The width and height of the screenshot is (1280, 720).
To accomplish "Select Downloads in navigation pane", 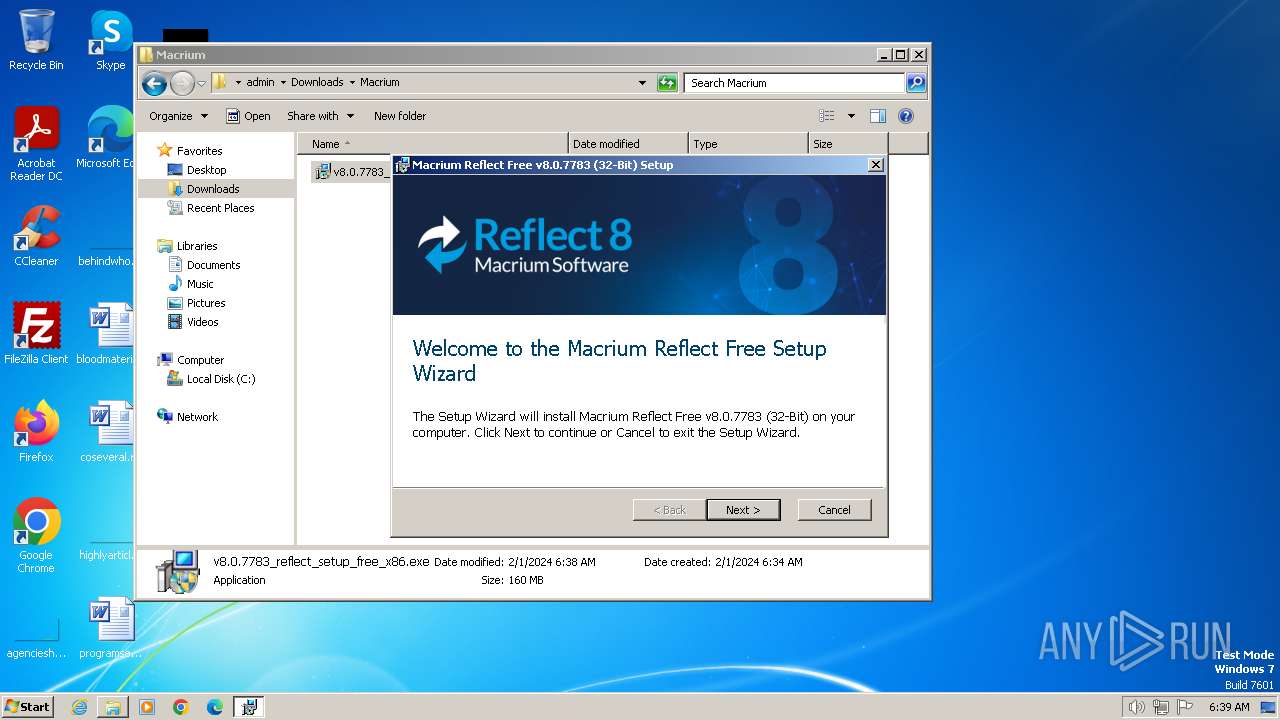I will click(213, 189).
